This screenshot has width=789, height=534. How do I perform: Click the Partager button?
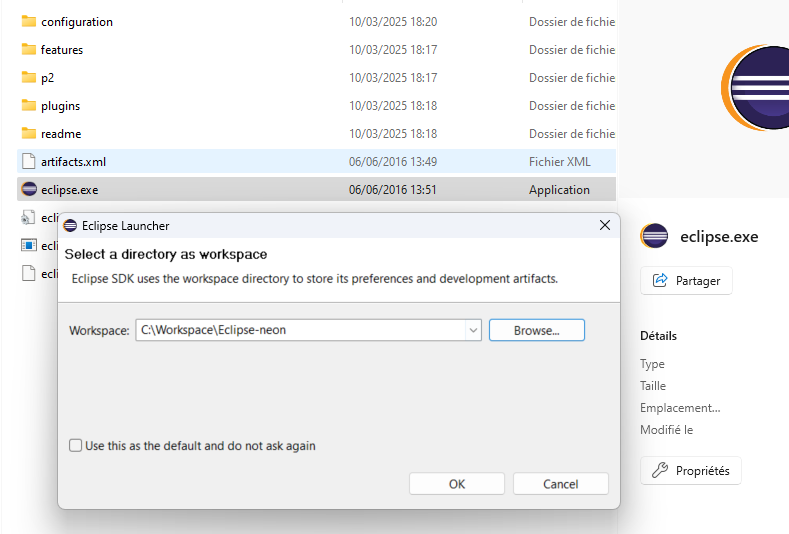click(686, 280)
